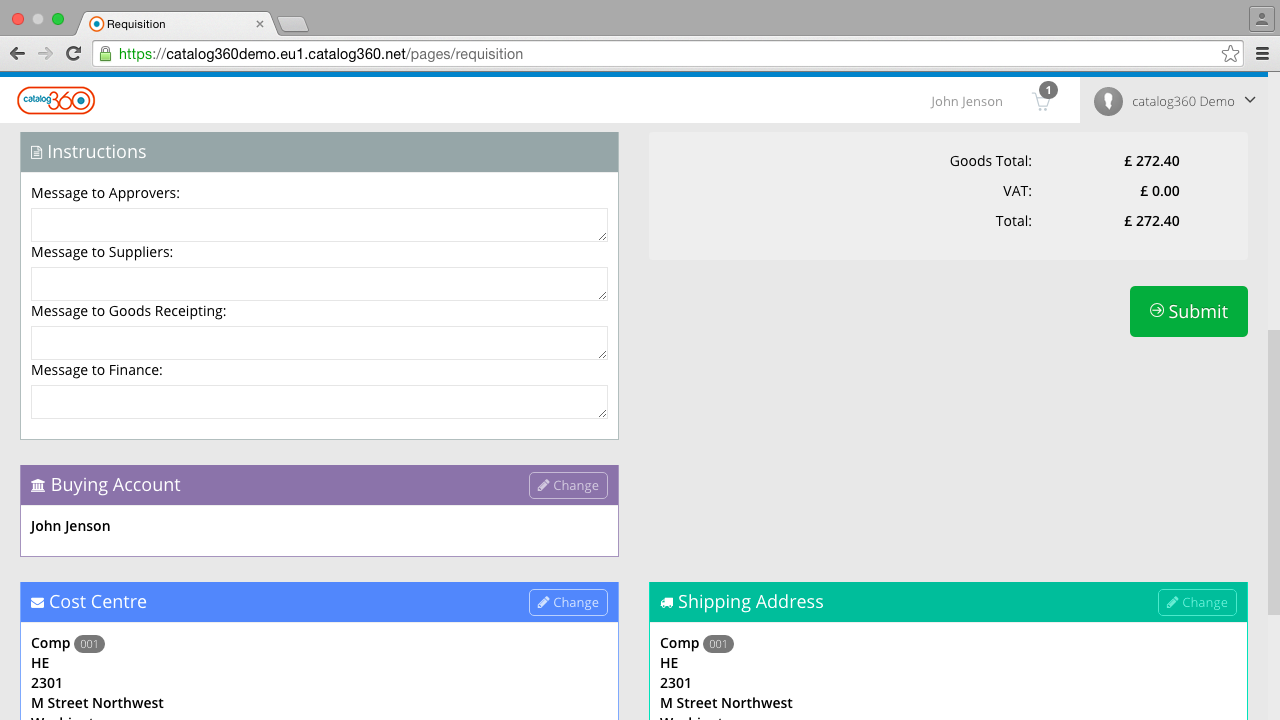
Task: Click the Instructions panel heading
Action: click(97, 152)
